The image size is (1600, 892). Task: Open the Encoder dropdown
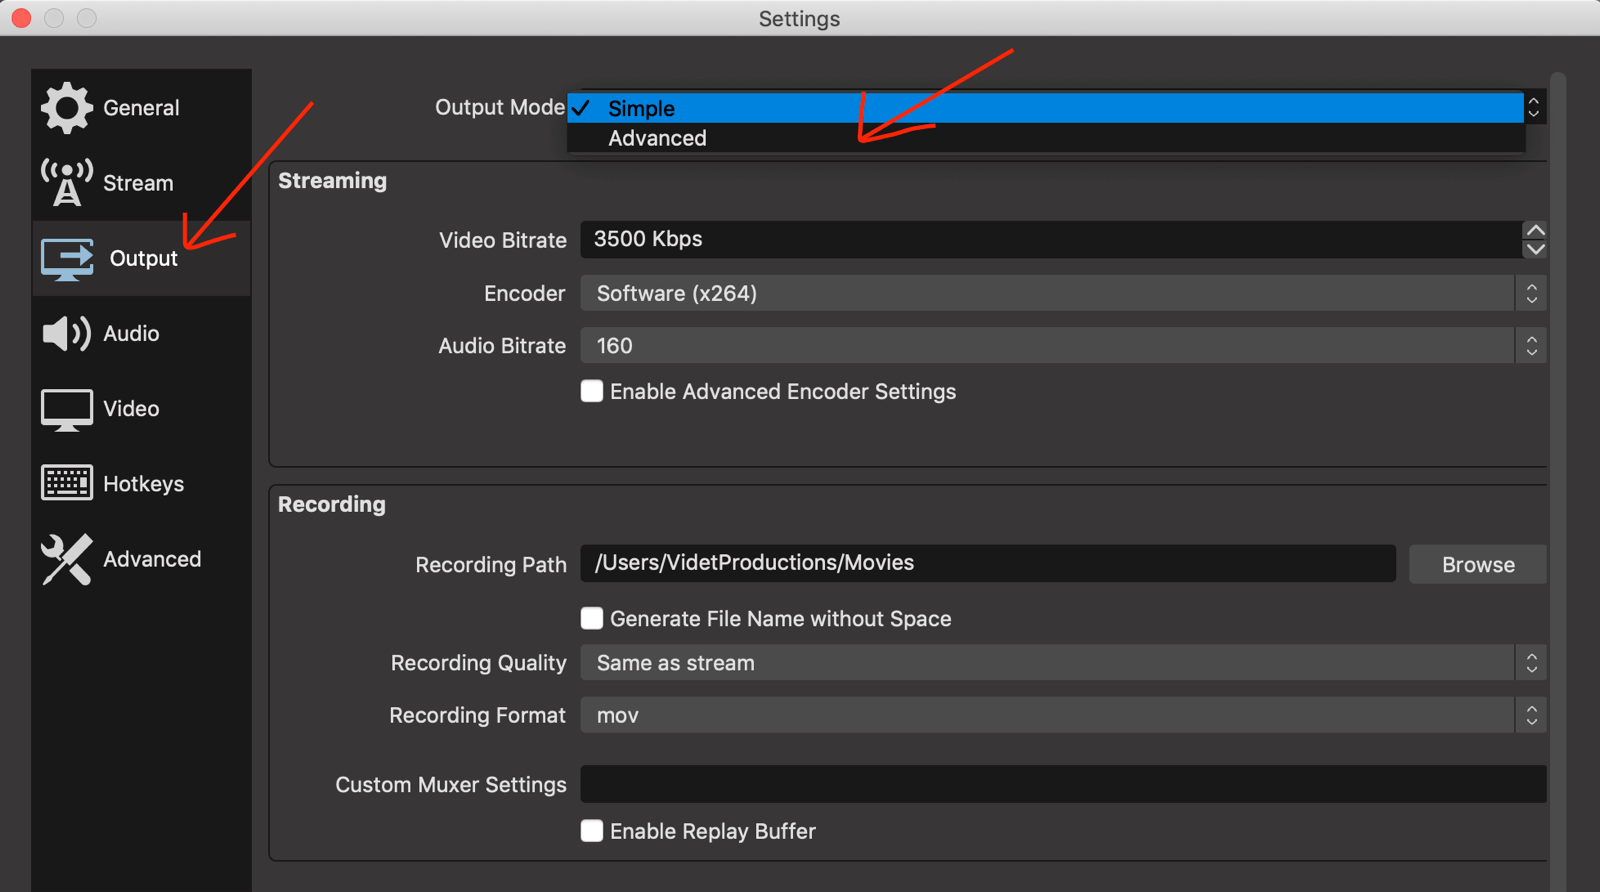pyautogui.click(x=1063, y=293)
